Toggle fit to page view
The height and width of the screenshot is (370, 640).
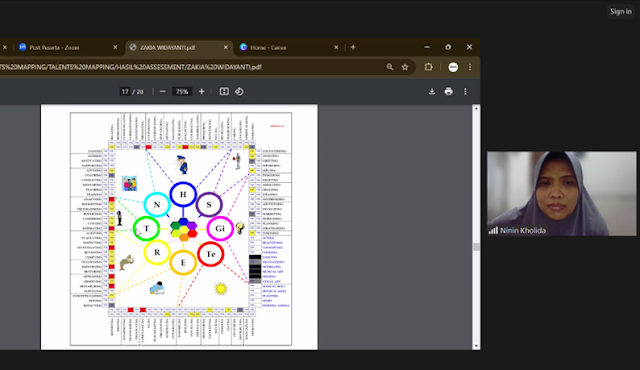[x=224, y=91]
